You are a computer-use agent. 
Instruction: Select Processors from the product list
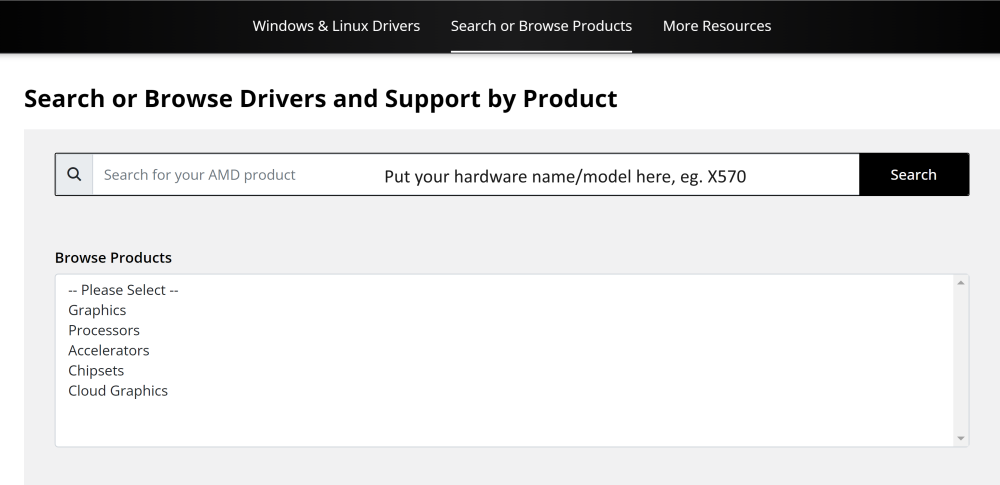(x=104, y=330)
